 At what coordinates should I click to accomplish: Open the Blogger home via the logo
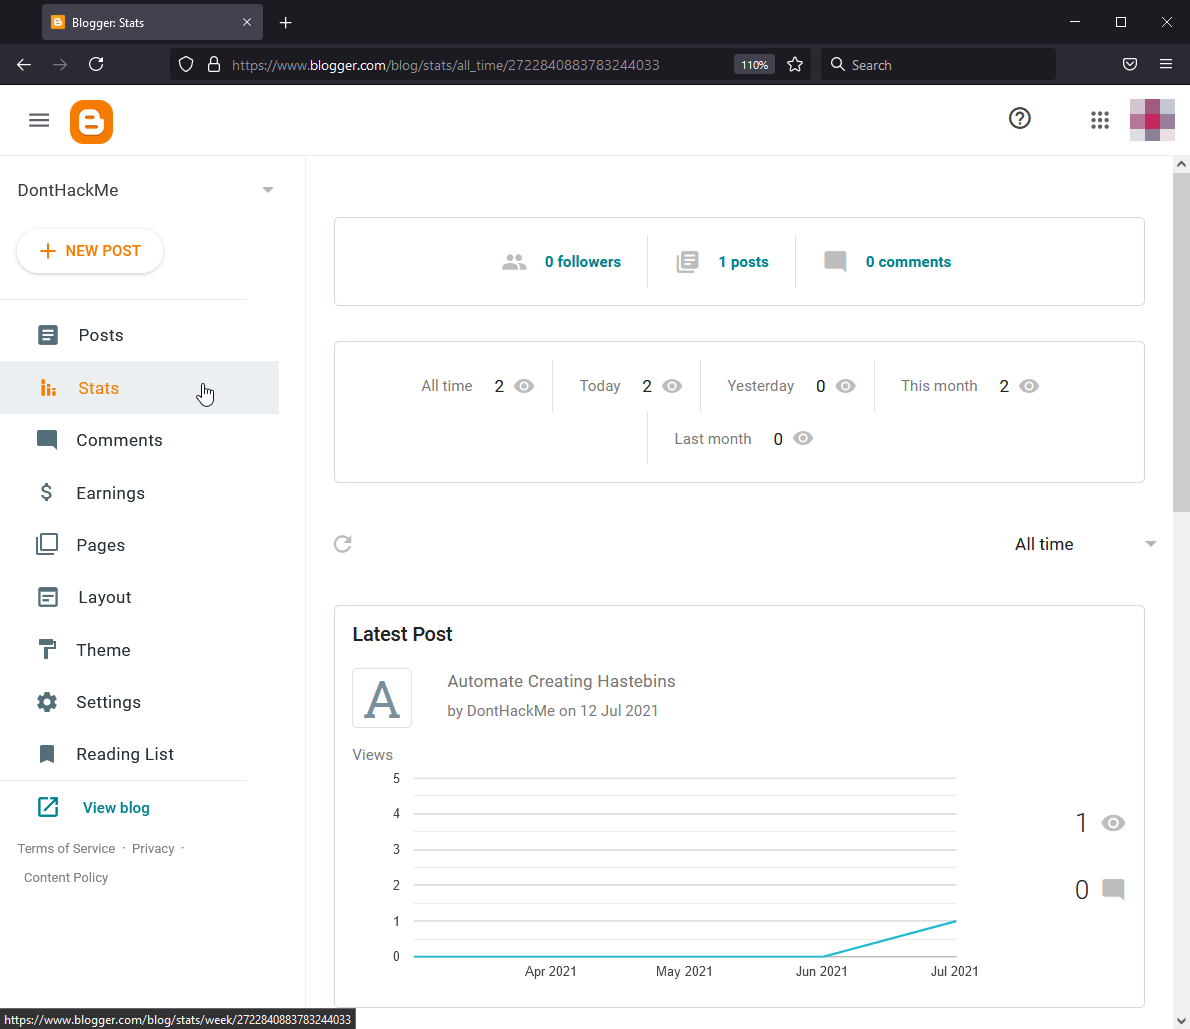coord(91,120)
